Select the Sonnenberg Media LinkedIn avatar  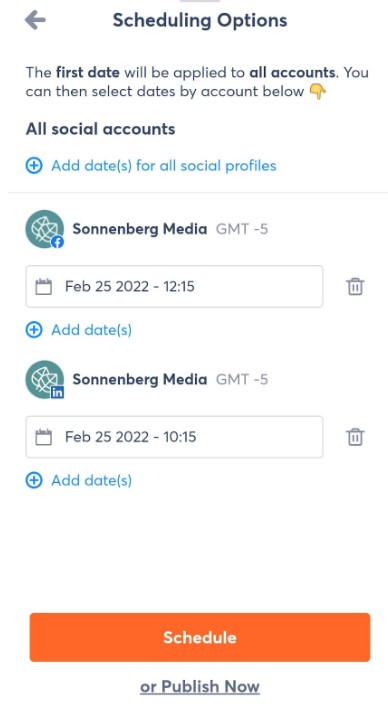pyautogui.click(x=44, y=380)
